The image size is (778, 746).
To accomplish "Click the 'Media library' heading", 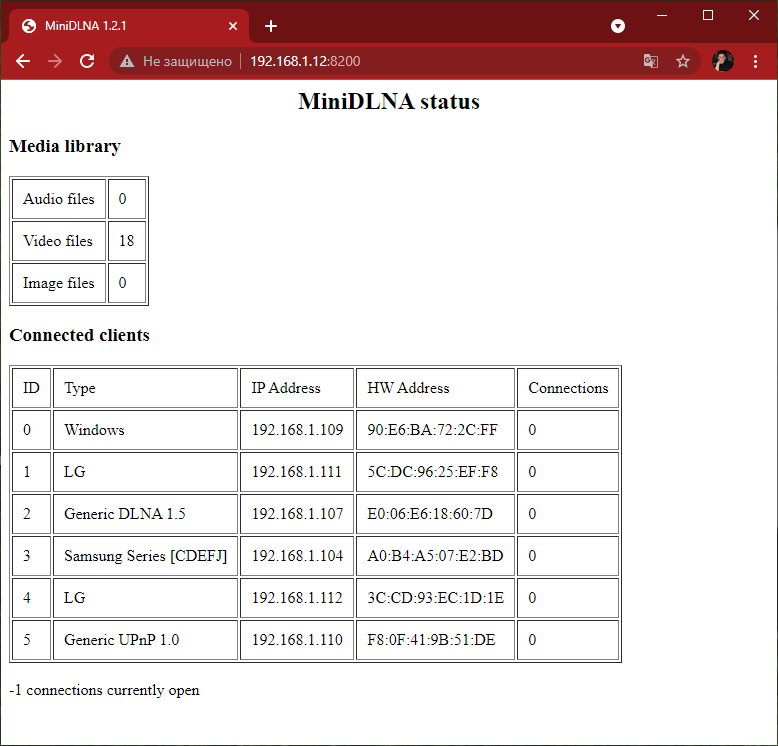I will click(x=65, y=146).
